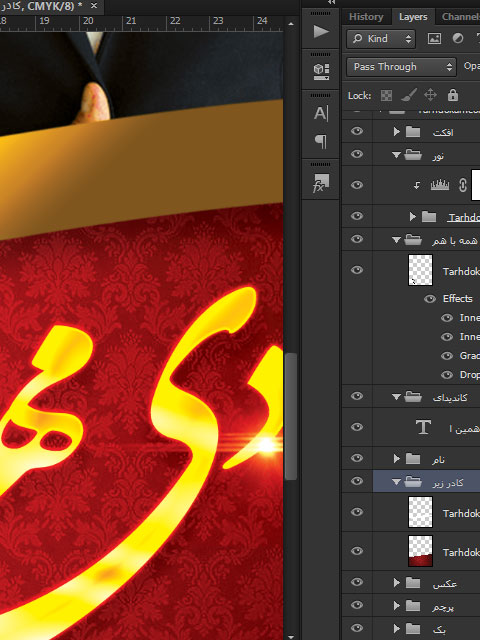The width and height of the screenshot is (480, 640).
Task: Click Tarhdok layer thumbnail under همه با هم
Action: [420, 270]
